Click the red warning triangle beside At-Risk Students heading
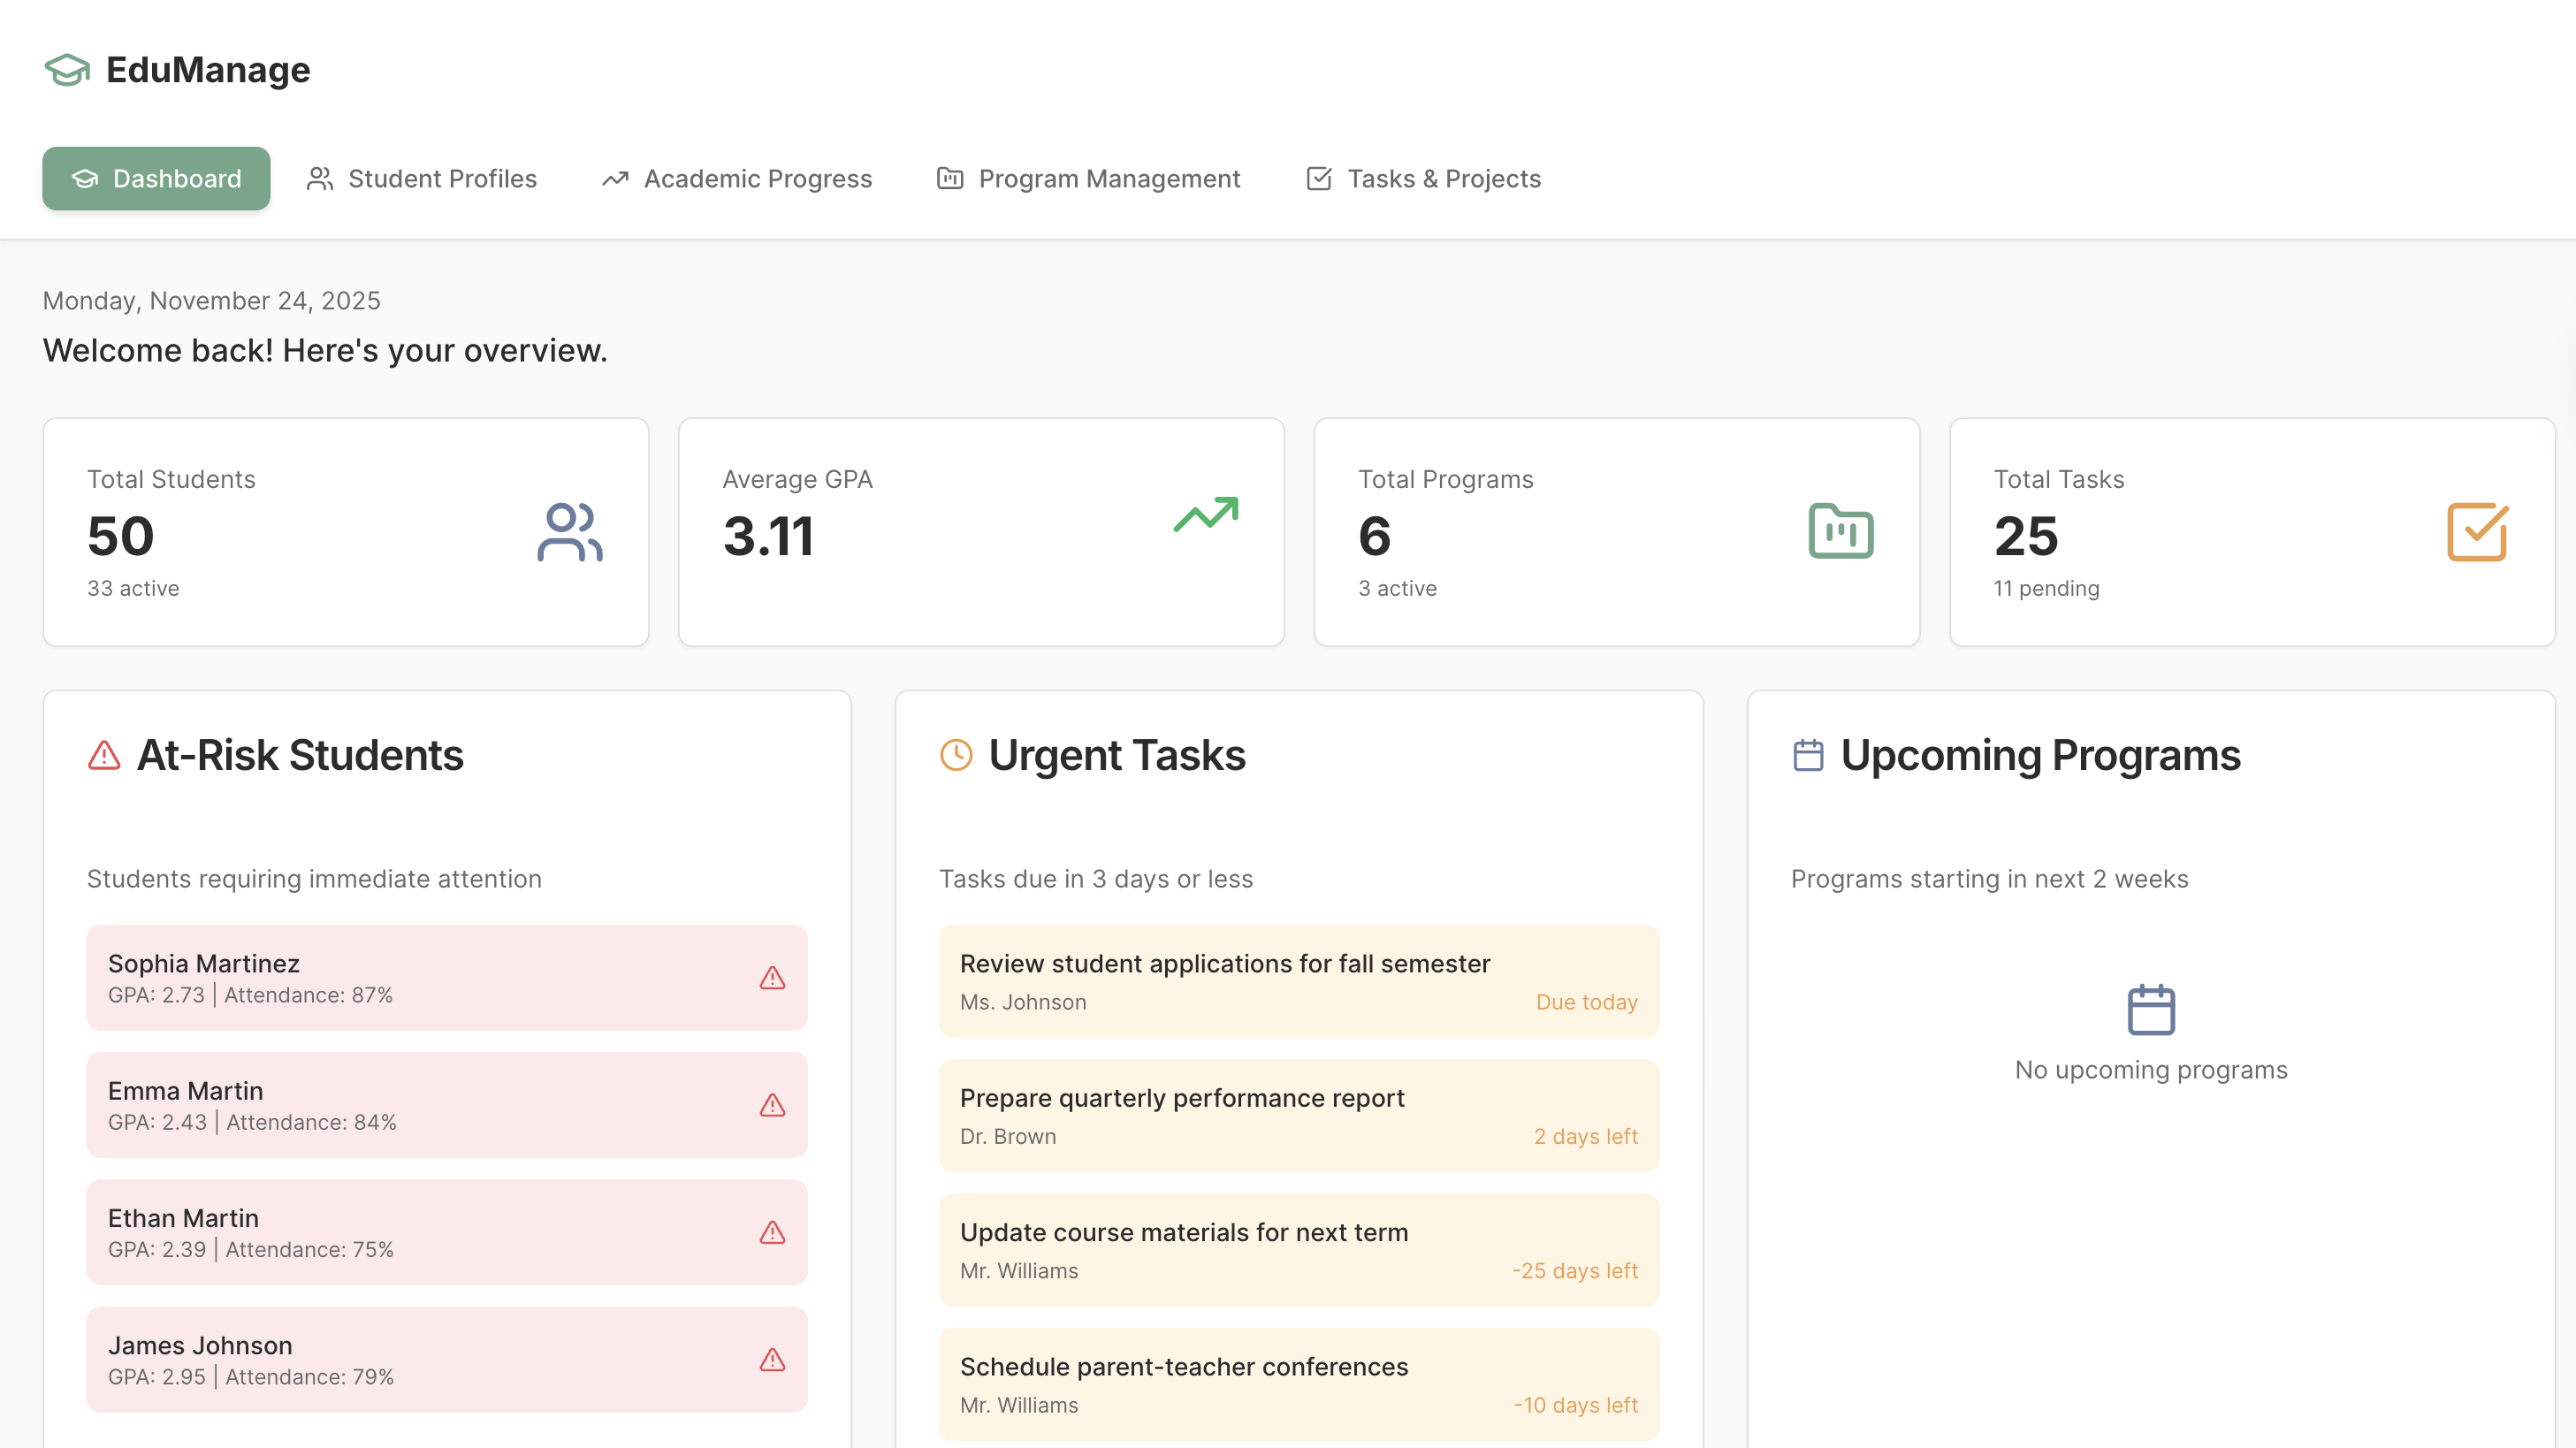This screenshot has height=1448, width=2576. [x=103, y=756]
